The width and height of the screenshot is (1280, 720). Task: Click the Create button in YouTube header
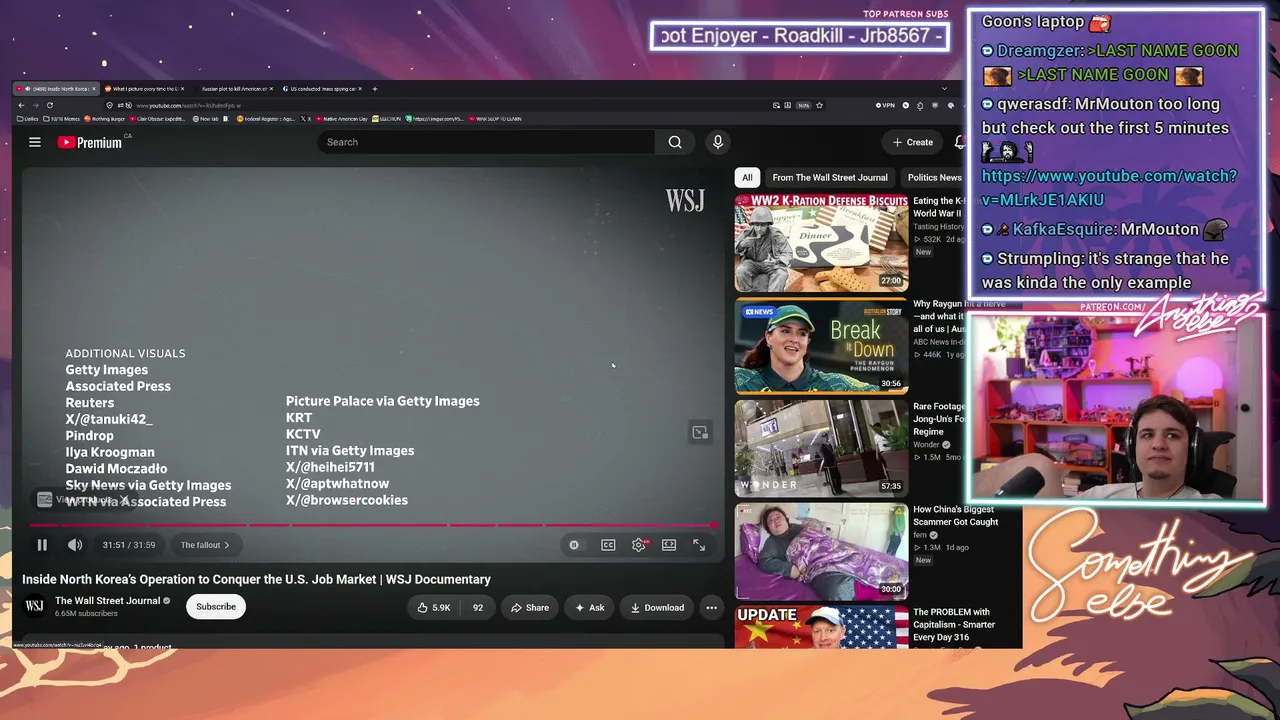pyautogui.click(x=912, y=142)
